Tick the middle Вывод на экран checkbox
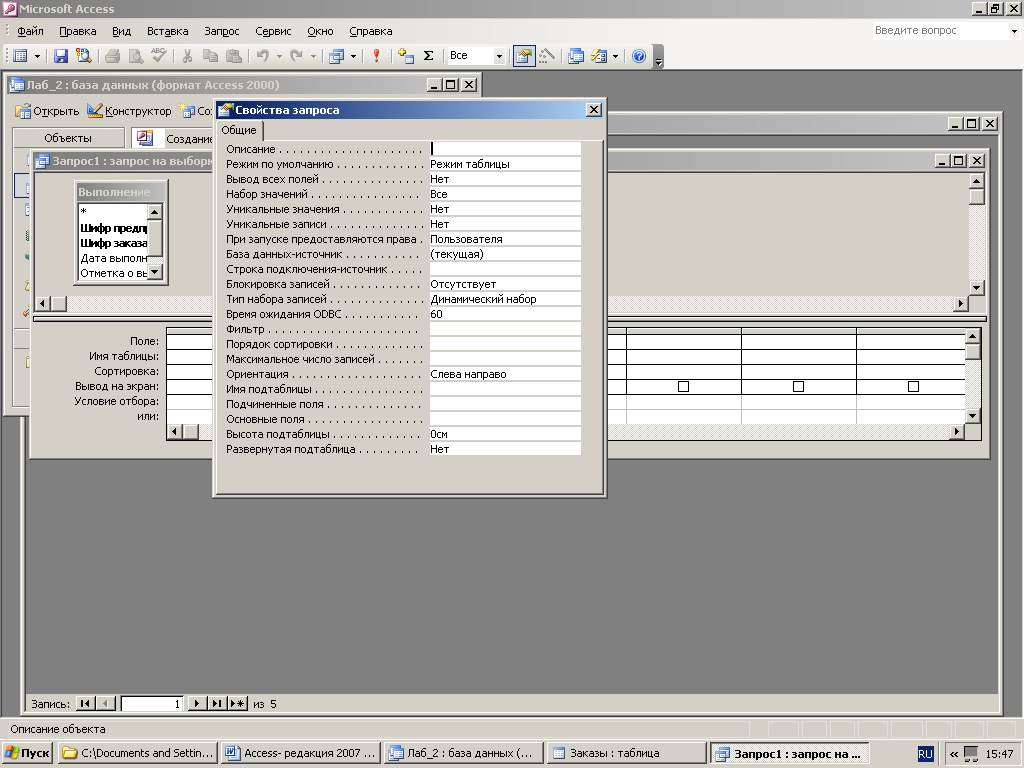 [798, 387]
